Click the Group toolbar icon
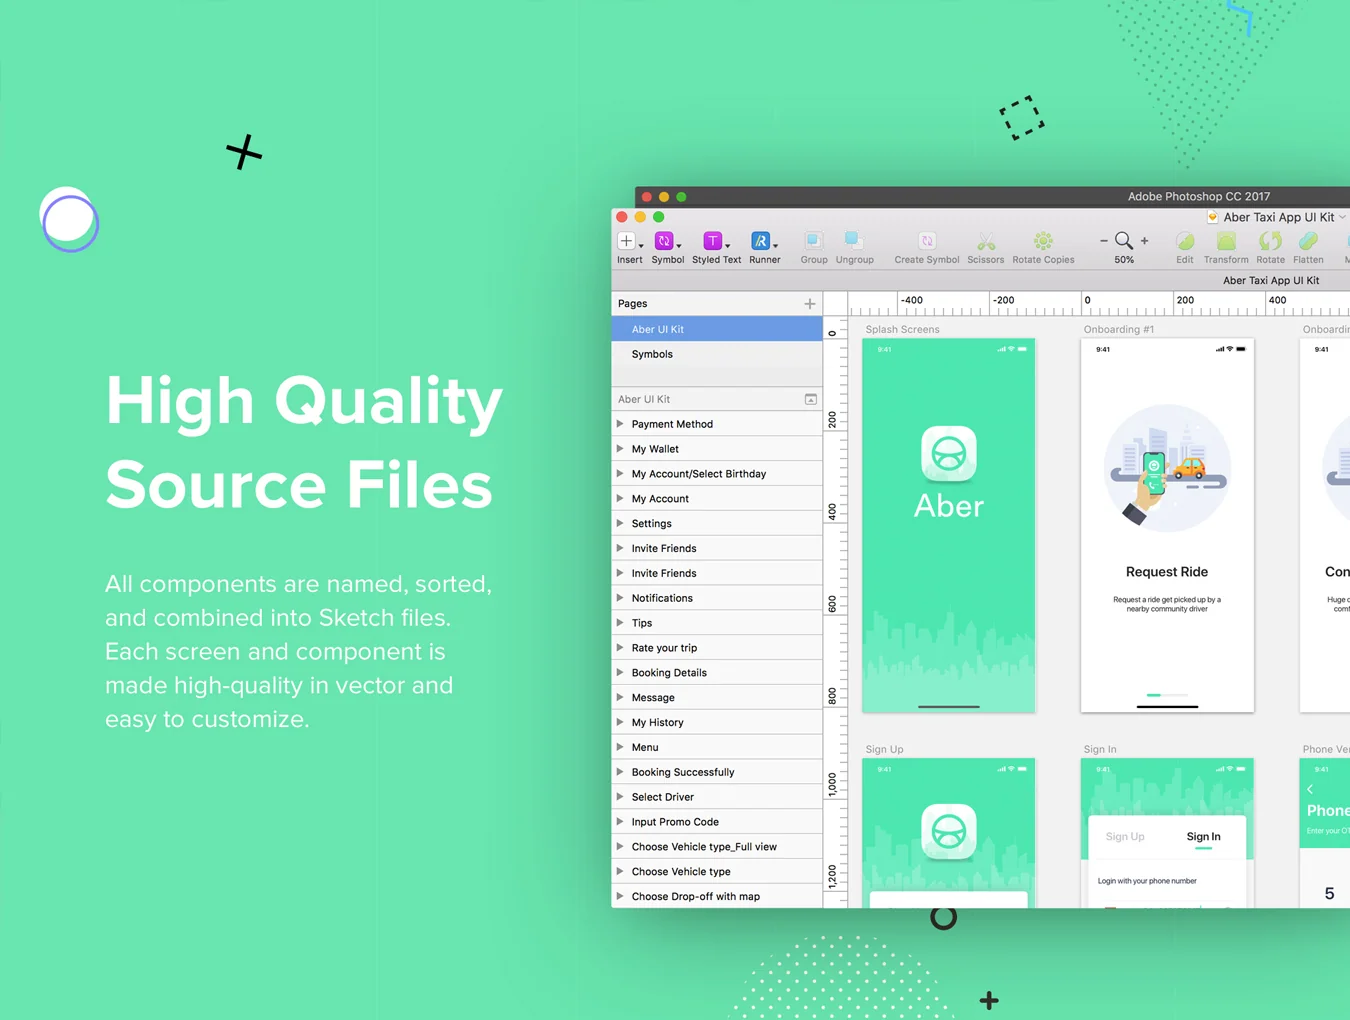Viewport: 1350px width, 1020px height. pos(814,241)
